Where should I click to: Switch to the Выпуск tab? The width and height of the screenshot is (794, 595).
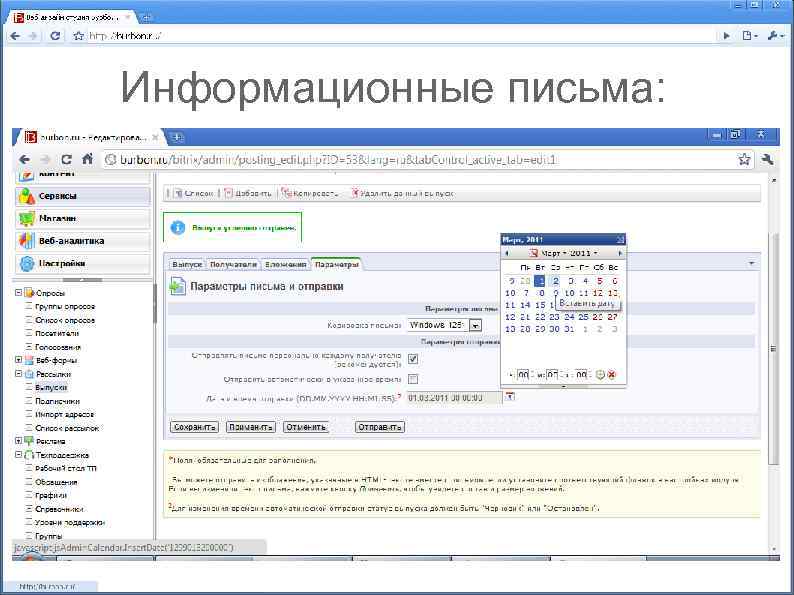(x=187, y=264)
